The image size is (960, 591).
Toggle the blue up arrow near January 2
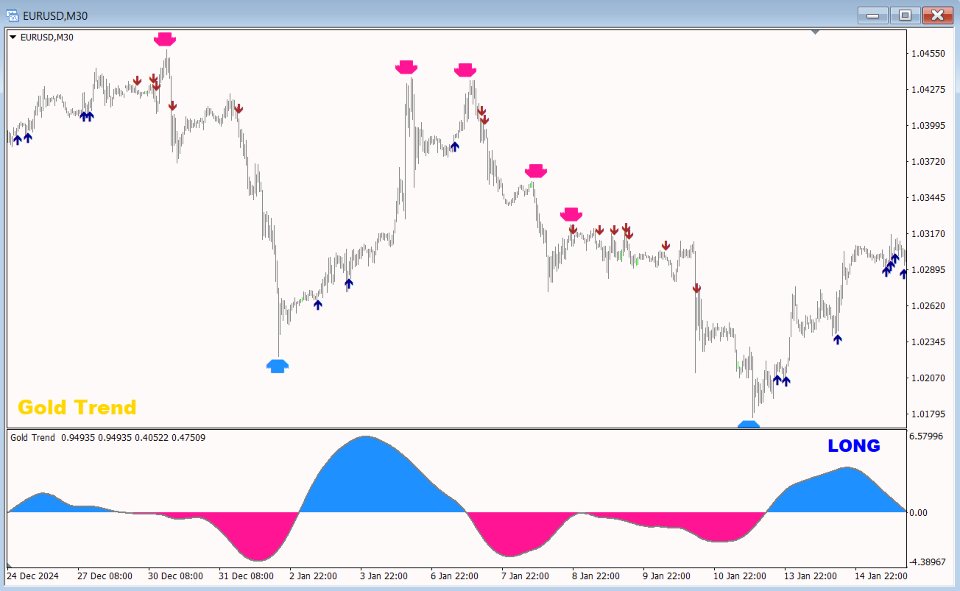320,302
